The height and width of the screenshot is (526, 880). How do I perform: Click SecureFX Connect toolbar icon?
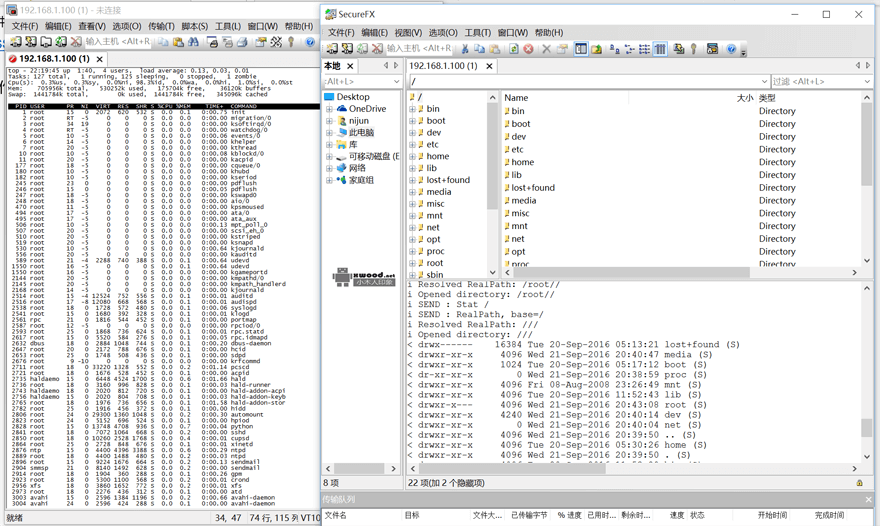332,49
